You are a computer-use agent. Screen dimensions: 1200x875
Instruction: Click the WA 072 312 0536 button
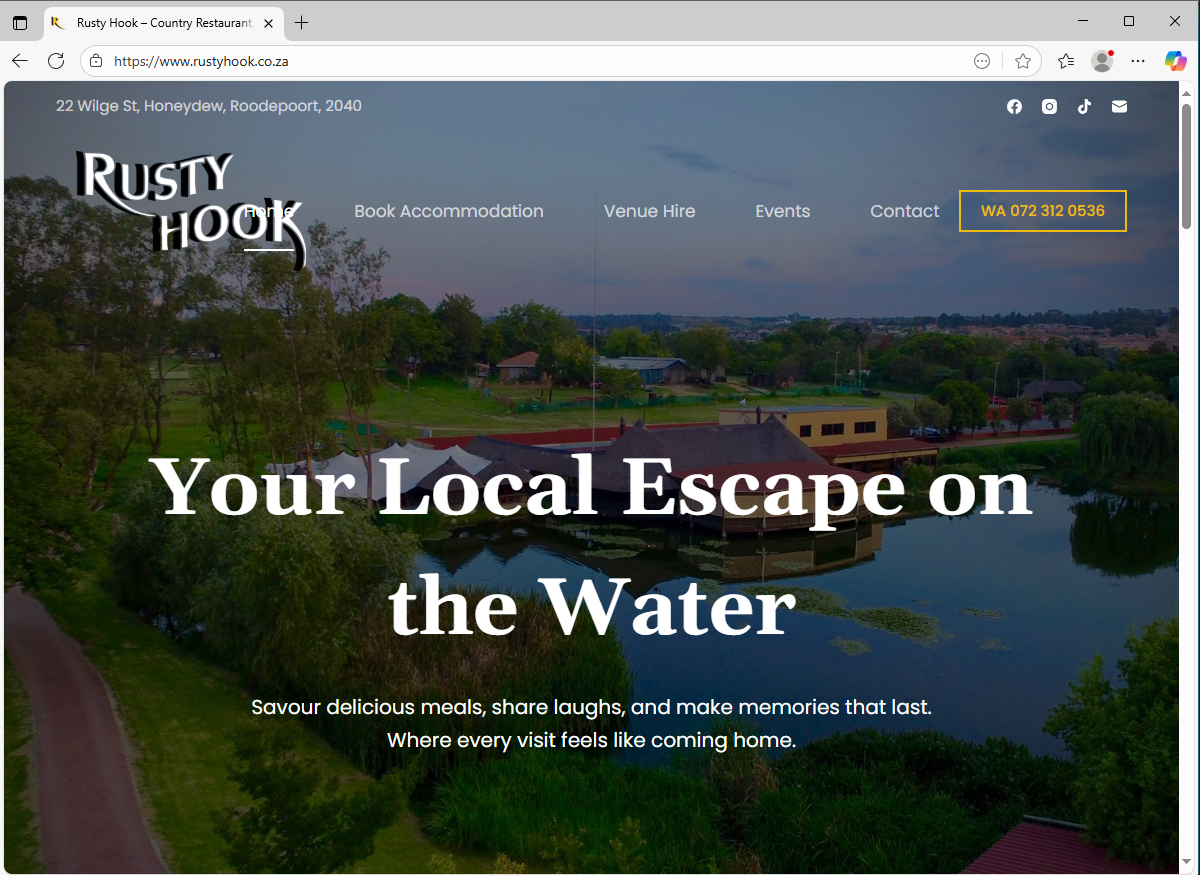(x=1043, y=211)
